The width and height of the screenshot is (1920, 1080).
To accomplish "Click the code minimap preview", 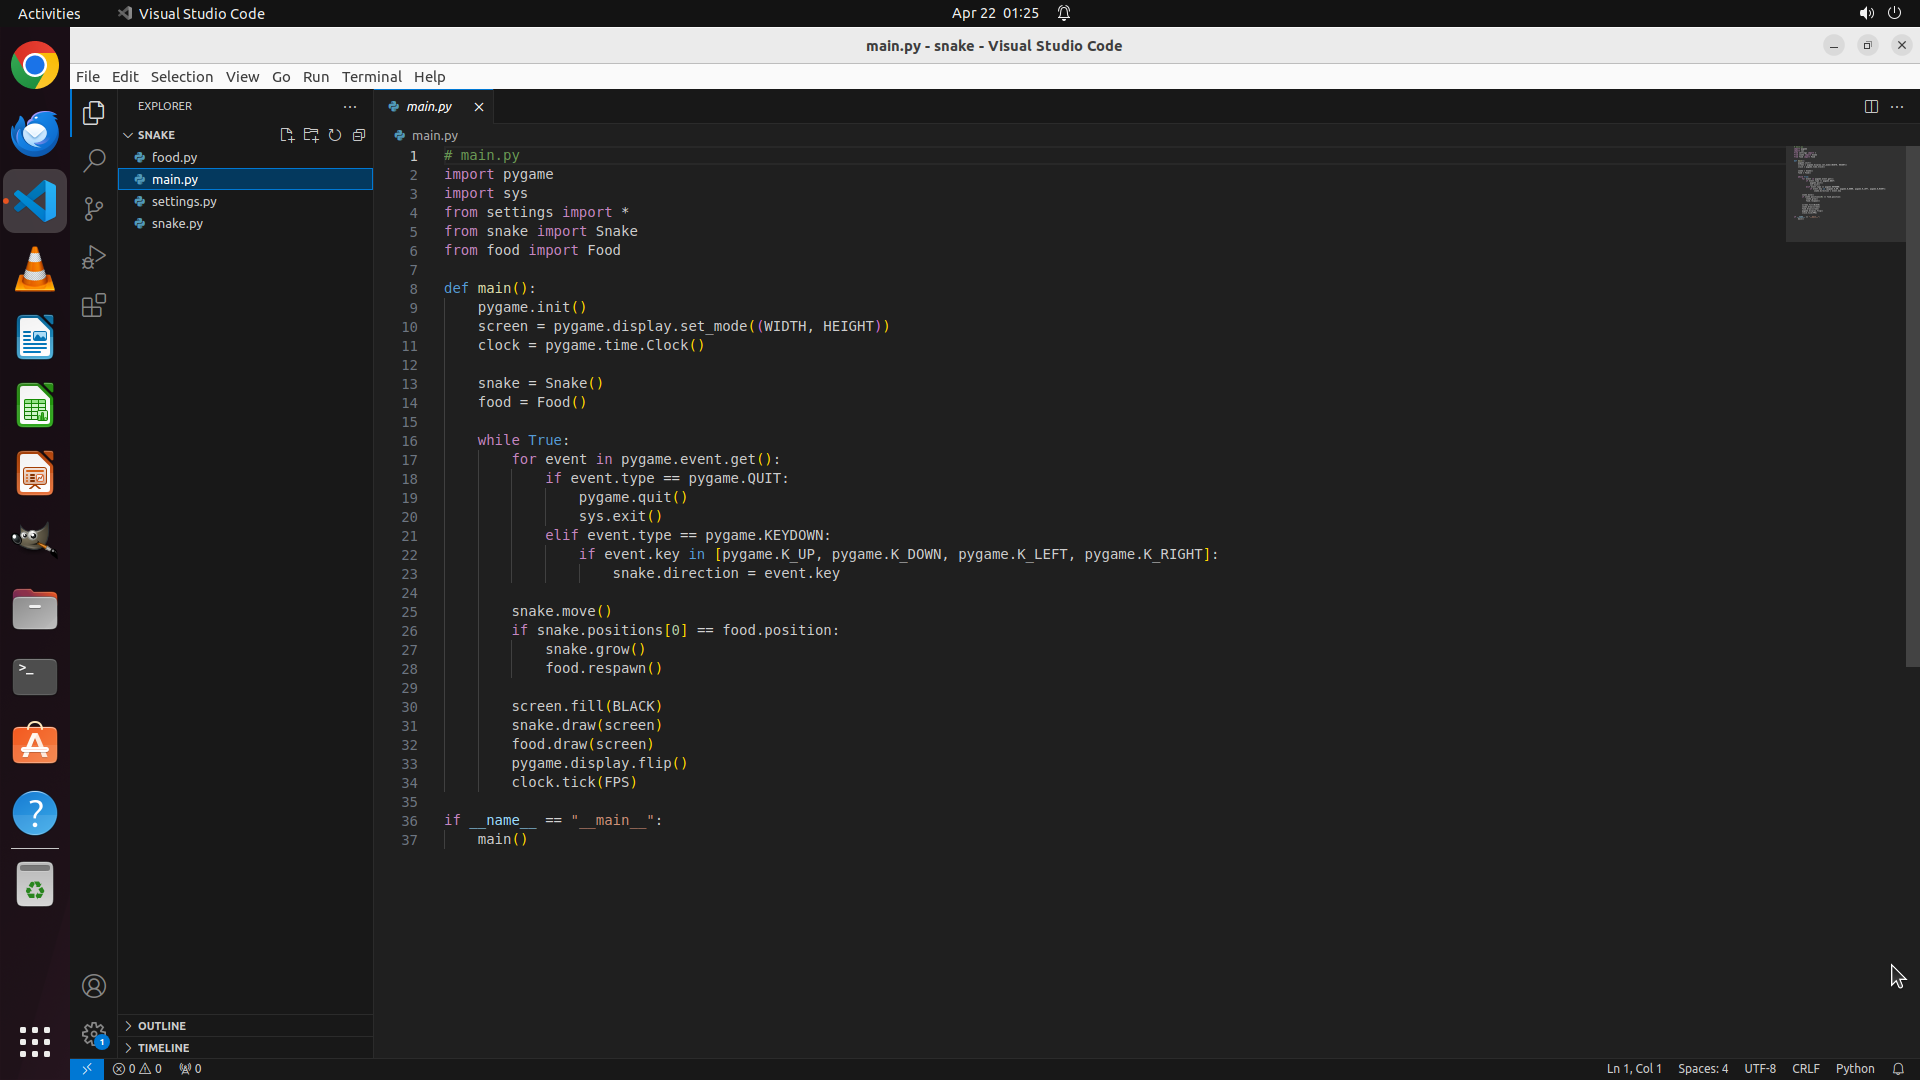I will point(1845,193).
